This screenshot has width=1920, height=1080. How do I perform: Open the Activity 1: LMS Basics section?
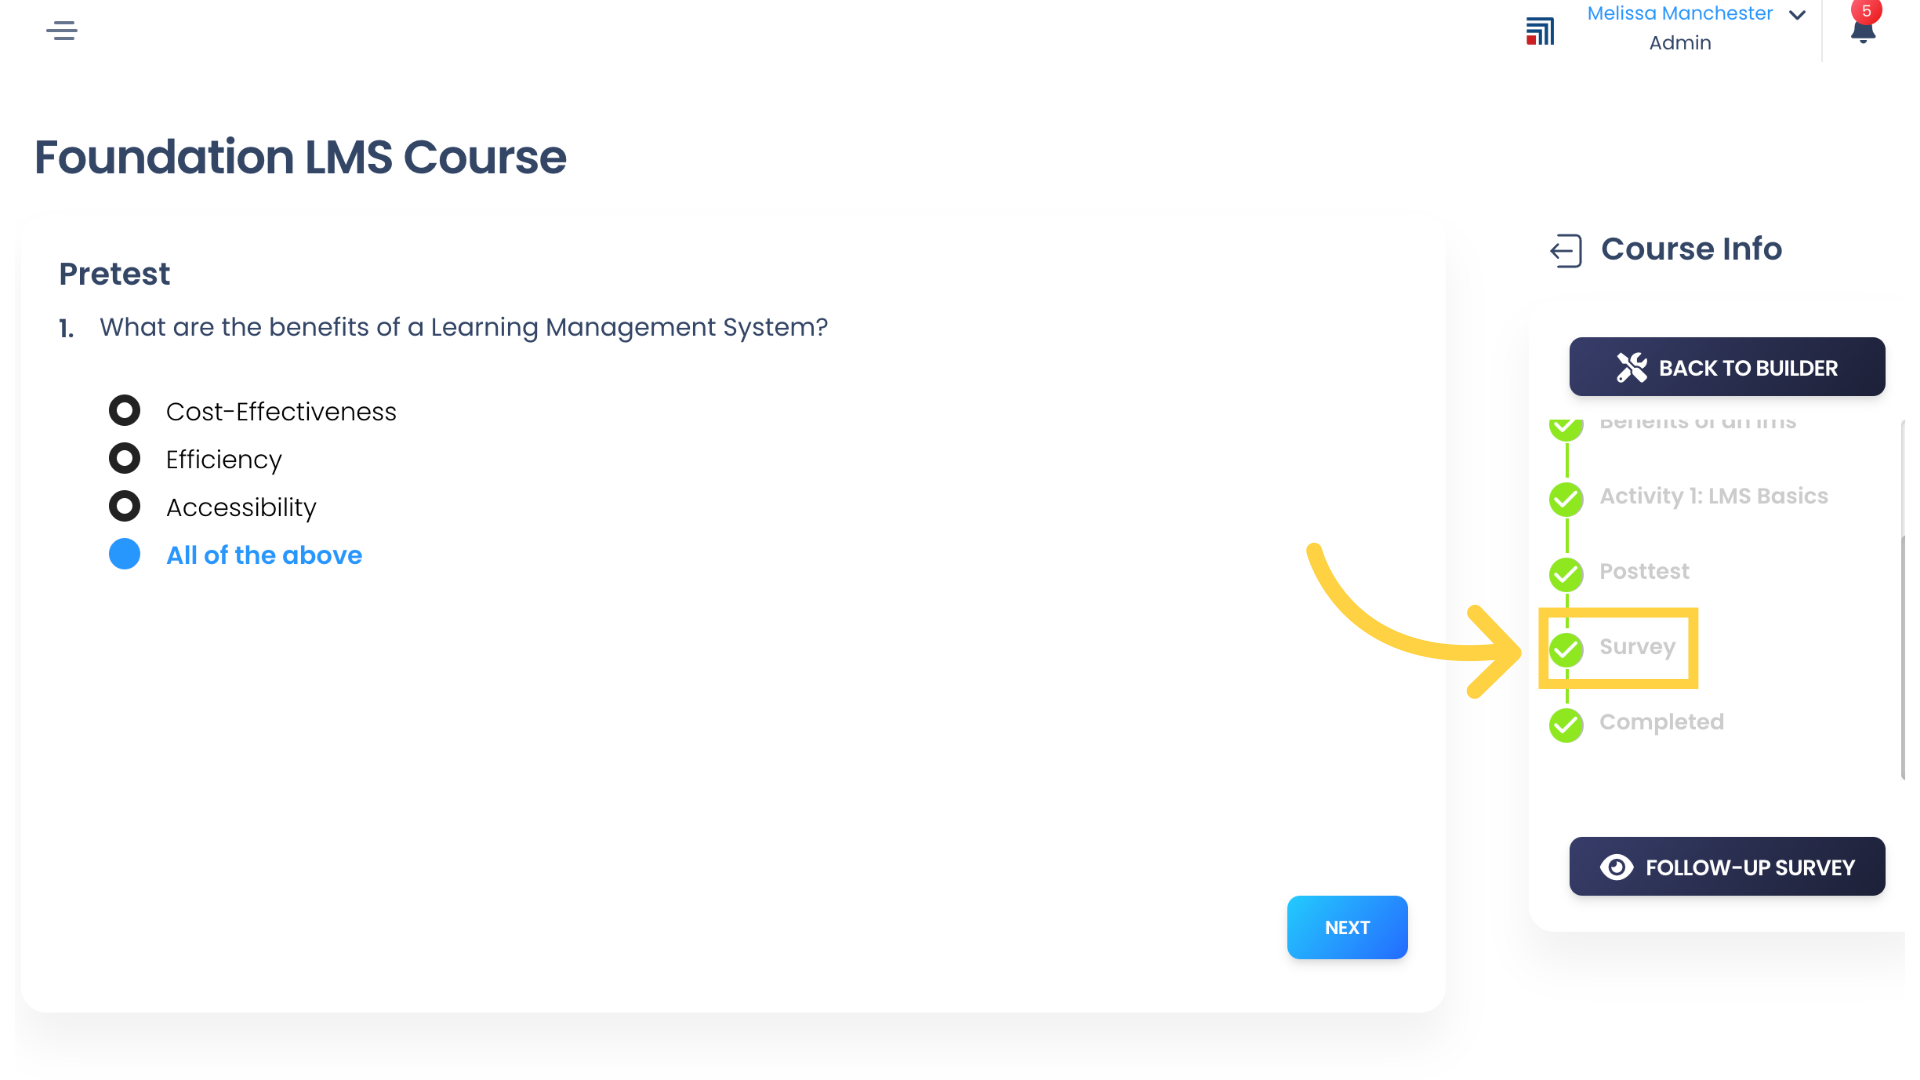1714,496
